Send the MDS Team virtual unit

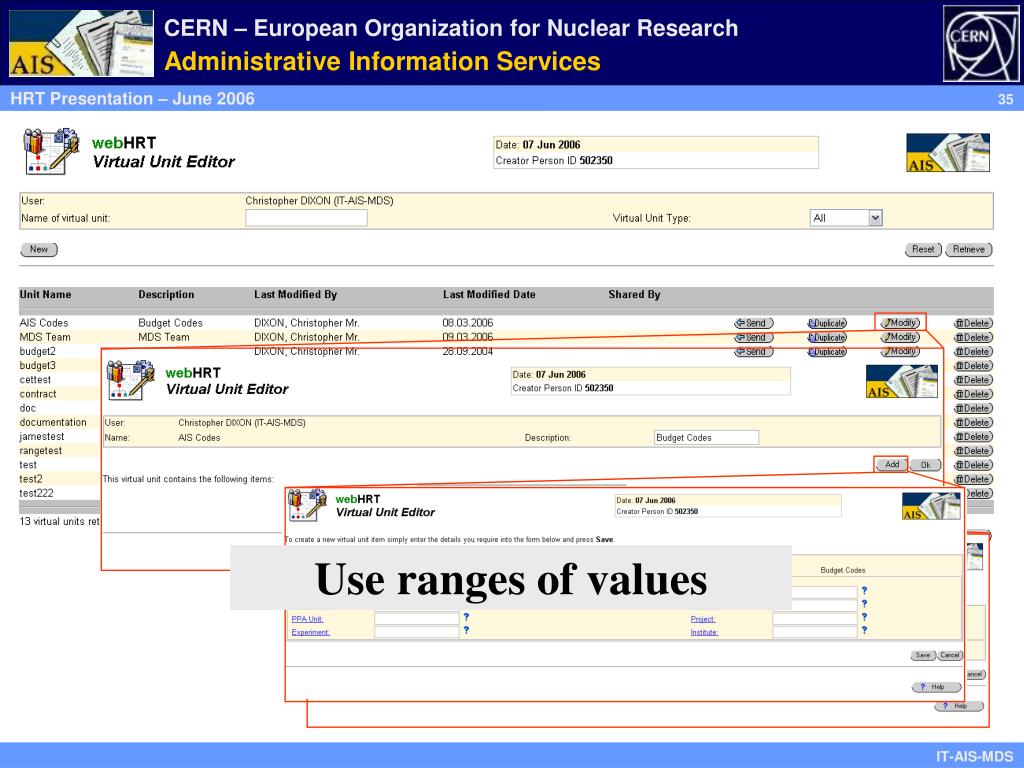[754, 338]
